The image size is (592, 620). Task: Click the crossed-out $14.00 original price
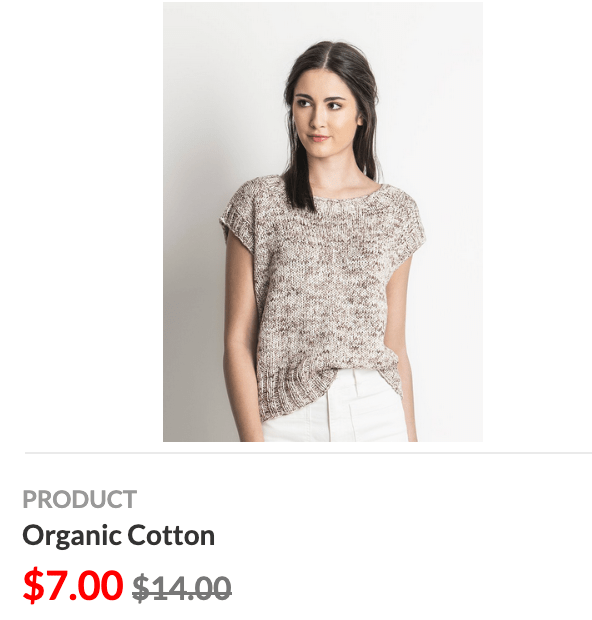(182, 589)
